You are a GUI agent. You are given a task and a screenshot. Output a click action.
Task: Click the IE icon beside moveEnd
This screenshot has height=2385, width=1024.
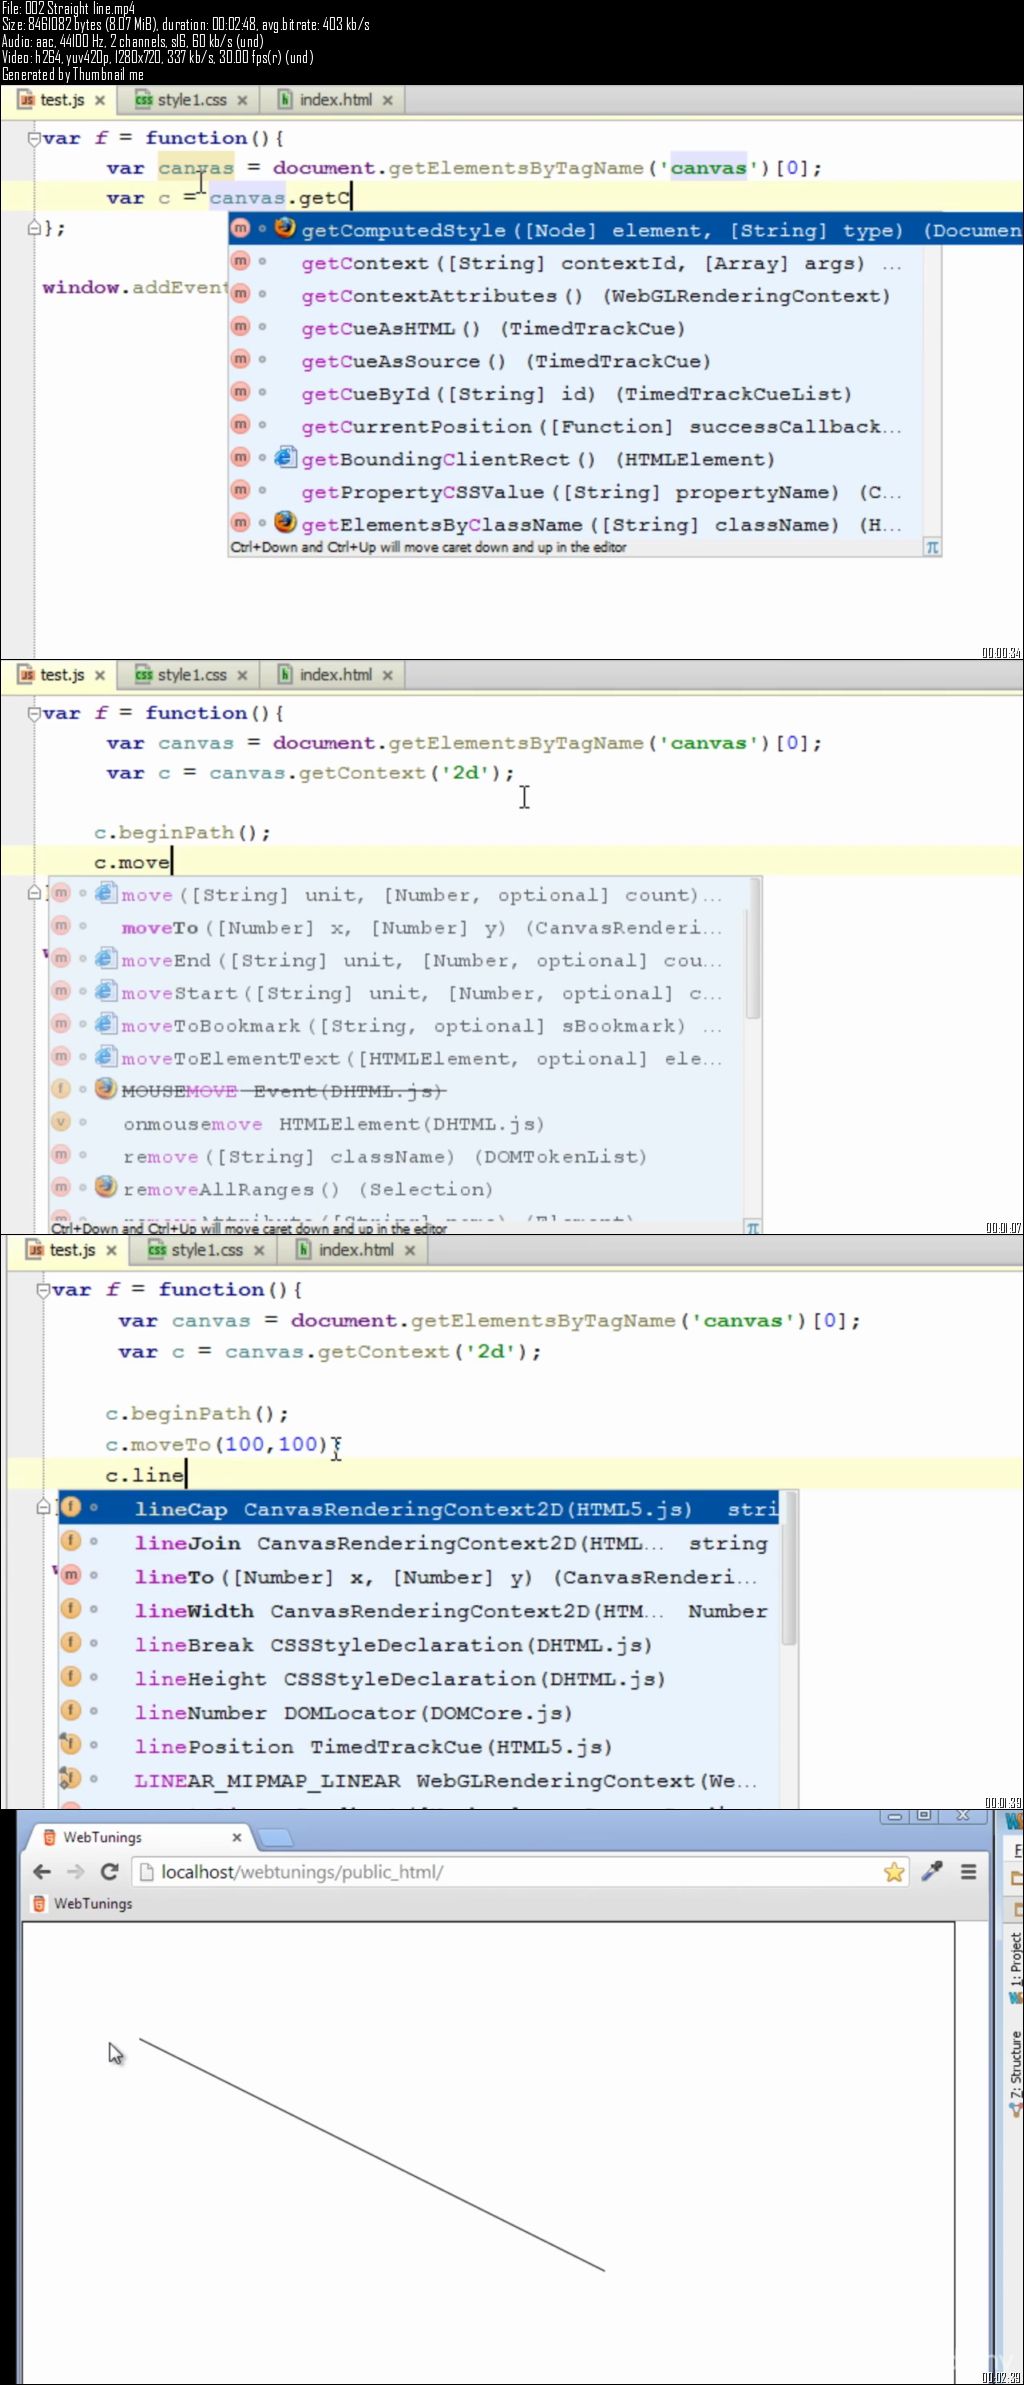tap(106, 959)
